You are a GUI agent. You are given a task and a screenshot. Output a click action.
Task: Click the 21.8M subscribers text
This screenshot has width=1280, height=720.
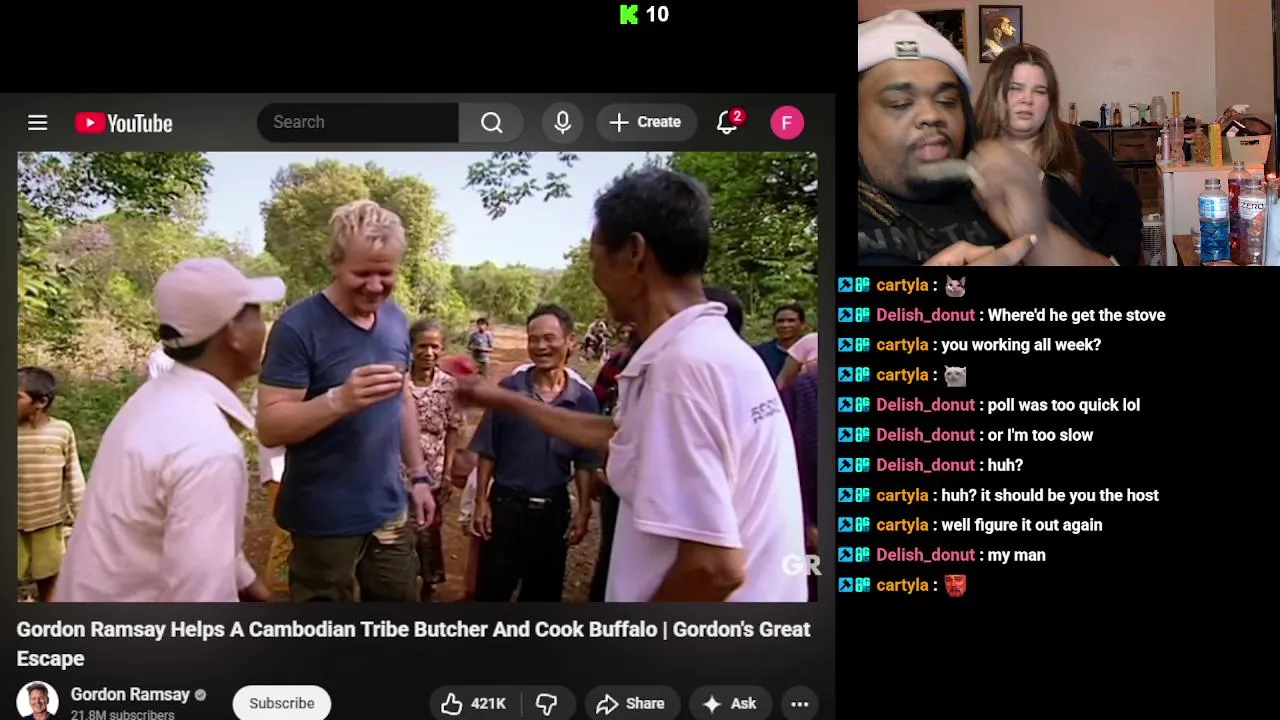pyautogui.click(x=122, y=715)
